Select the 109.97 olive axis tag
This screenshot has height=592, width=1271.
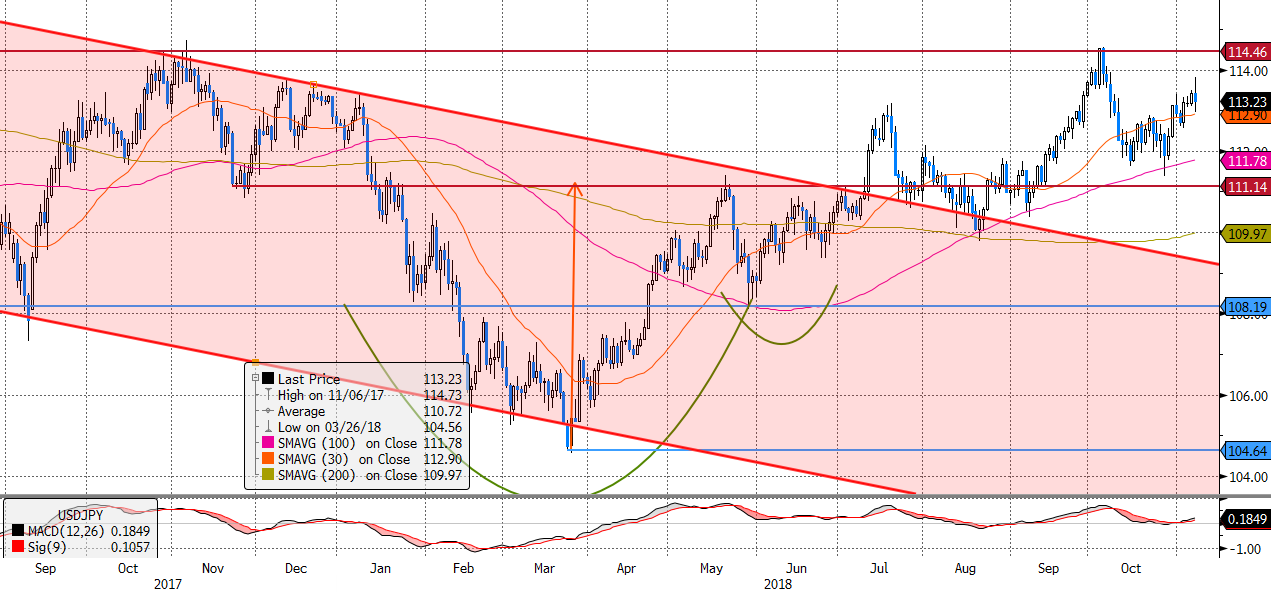tap(1247, 233)
